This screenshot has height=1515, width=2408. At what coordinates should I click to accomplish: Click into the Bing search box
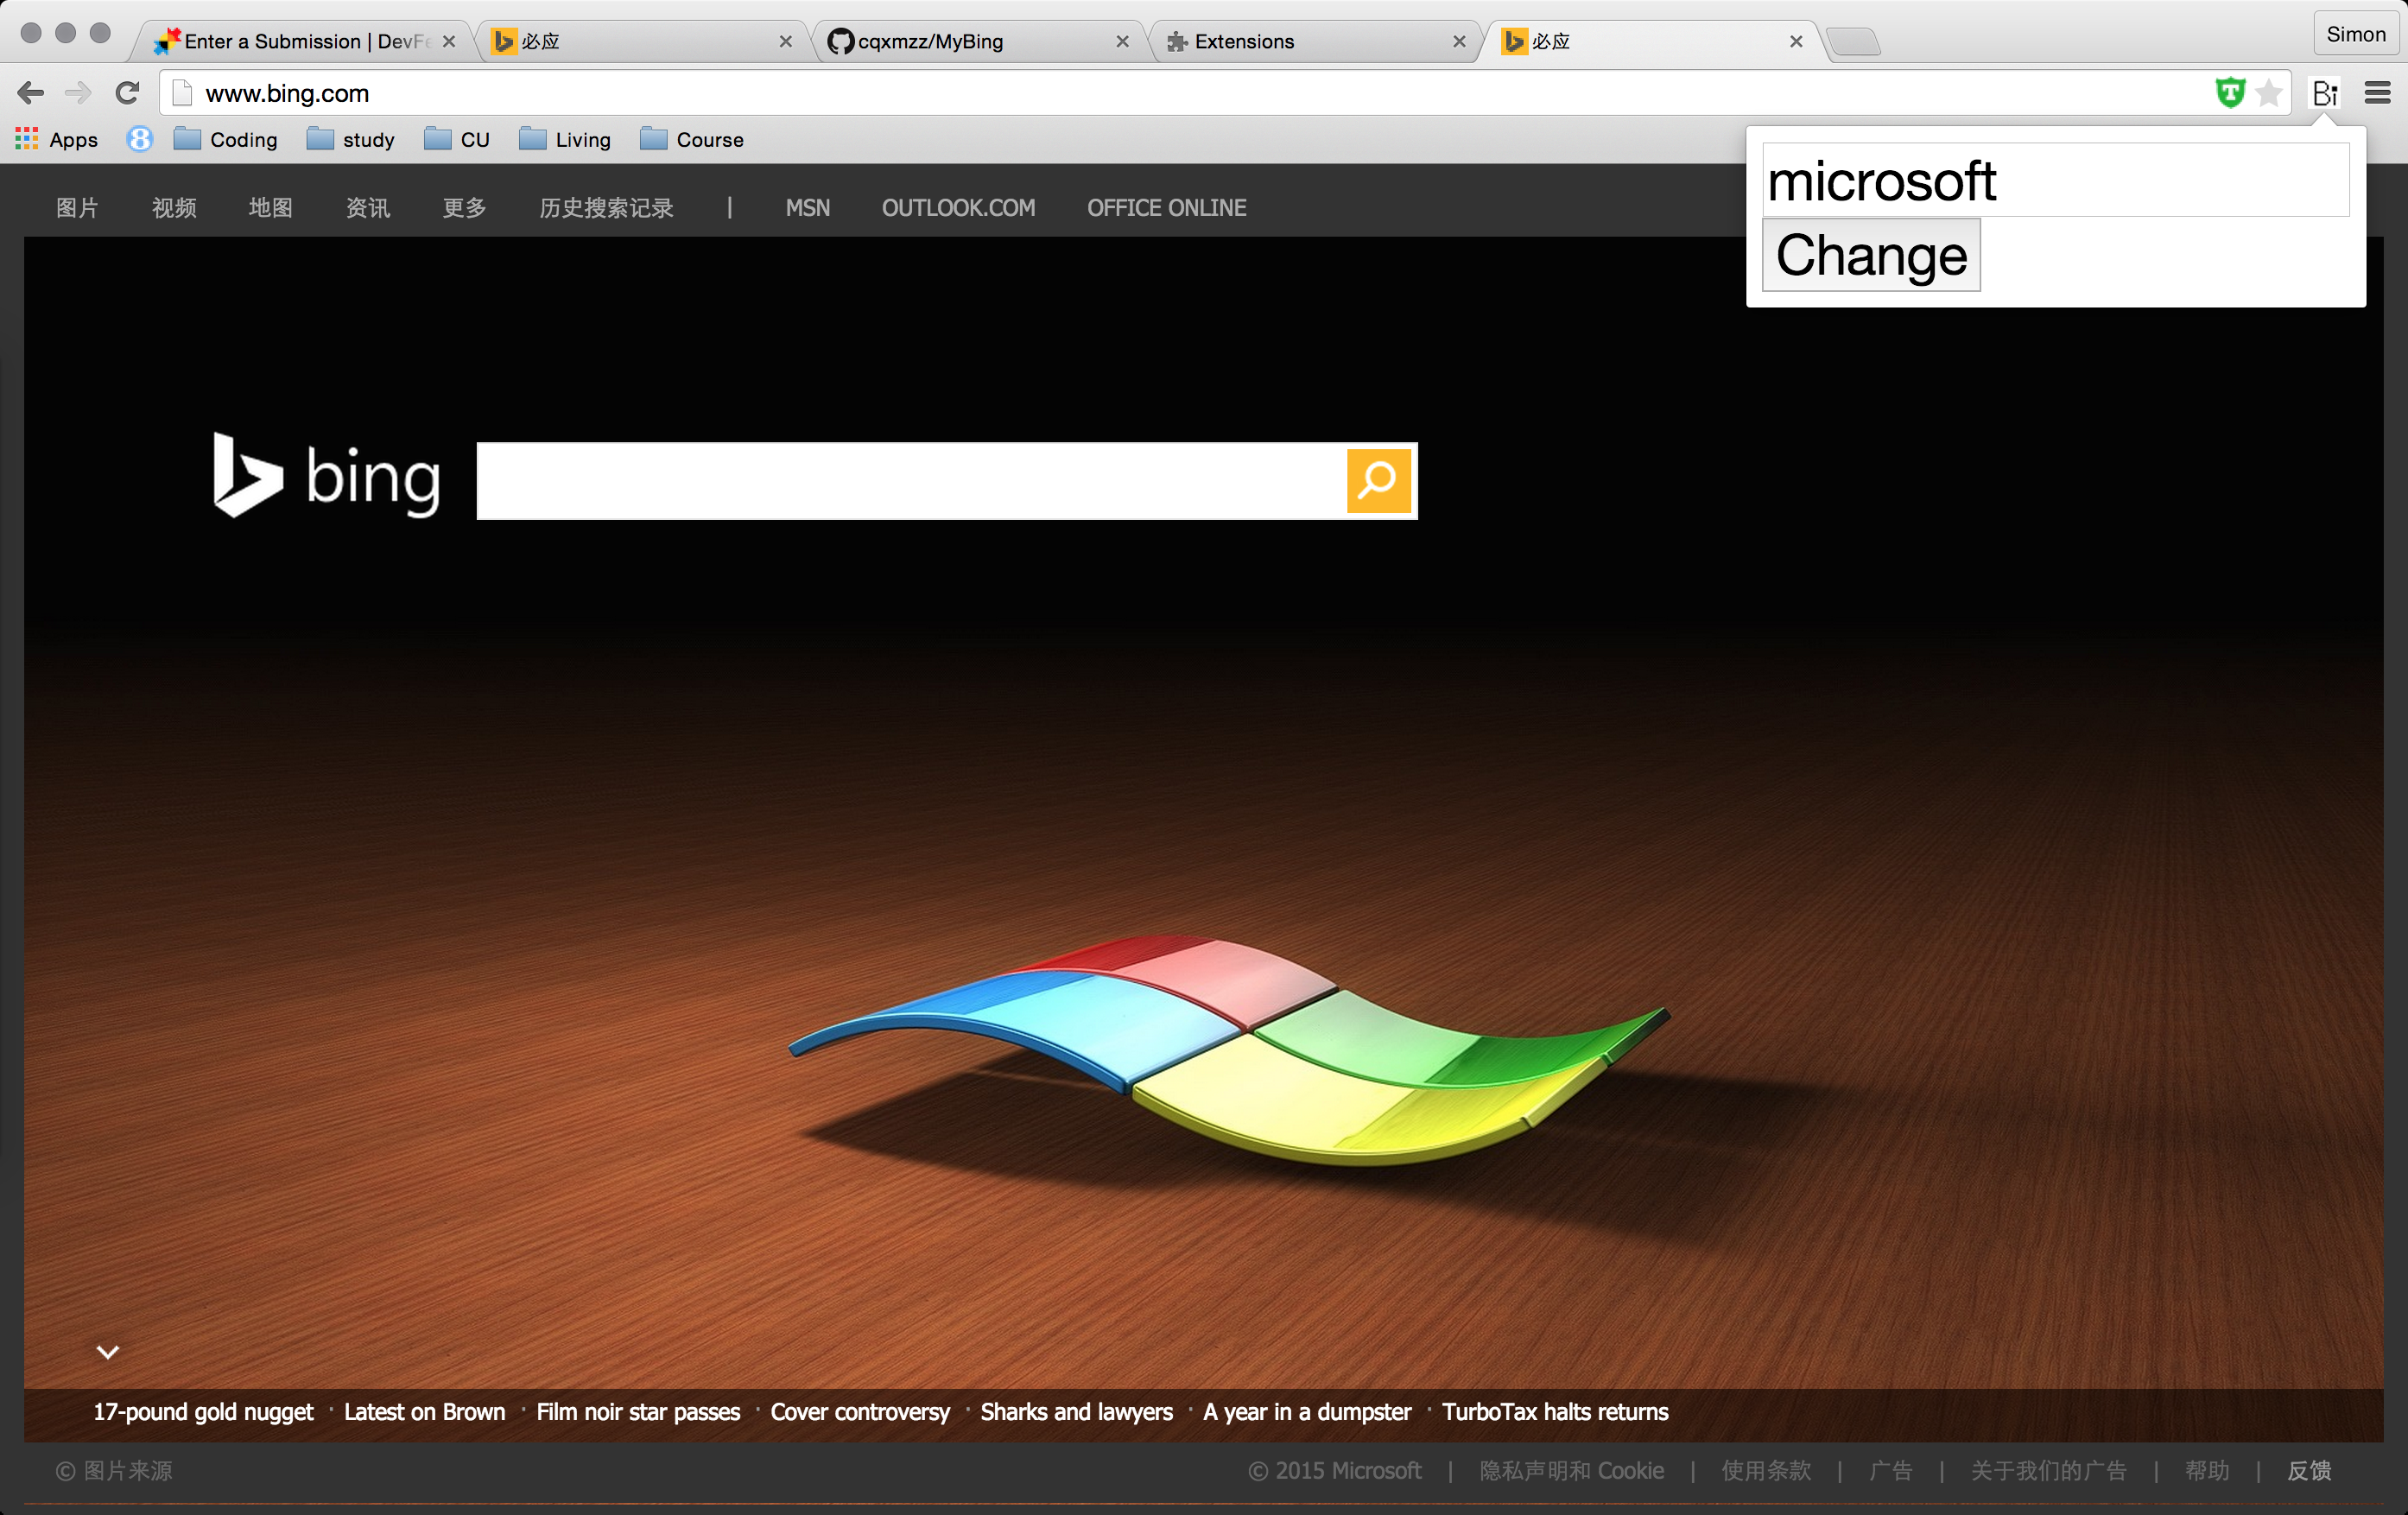tap(910, 481)
